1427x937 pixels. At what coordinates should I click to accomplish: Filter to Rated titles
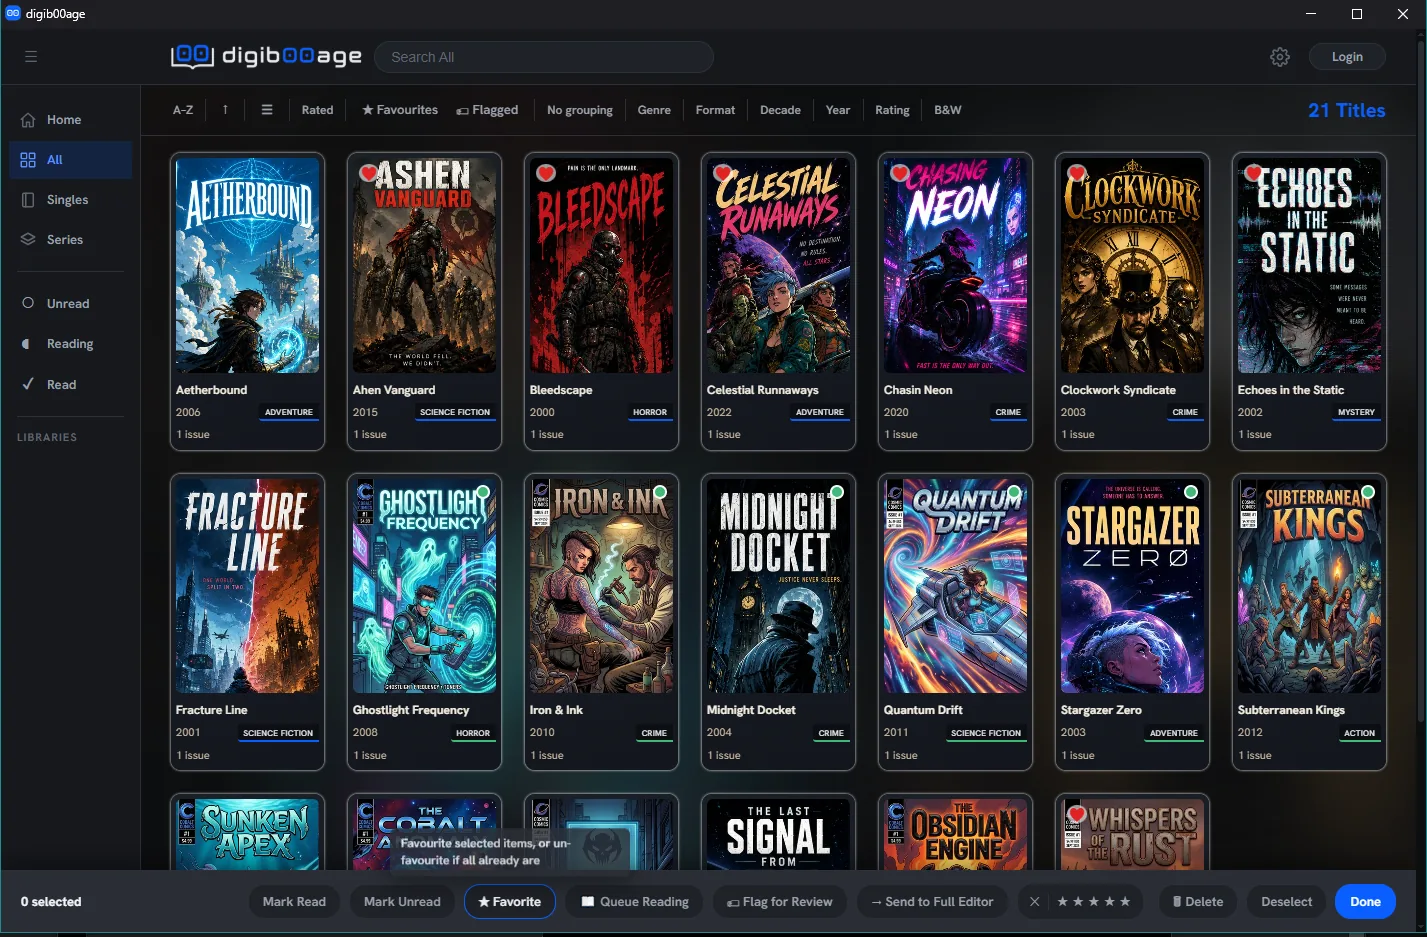(317, 110)
